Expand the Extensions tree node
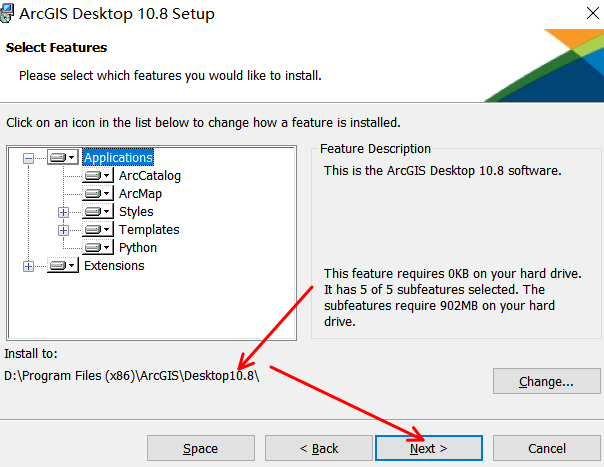The height and width of the screenshot is (467, 604). pyautogui.click(x=28, y=266)
